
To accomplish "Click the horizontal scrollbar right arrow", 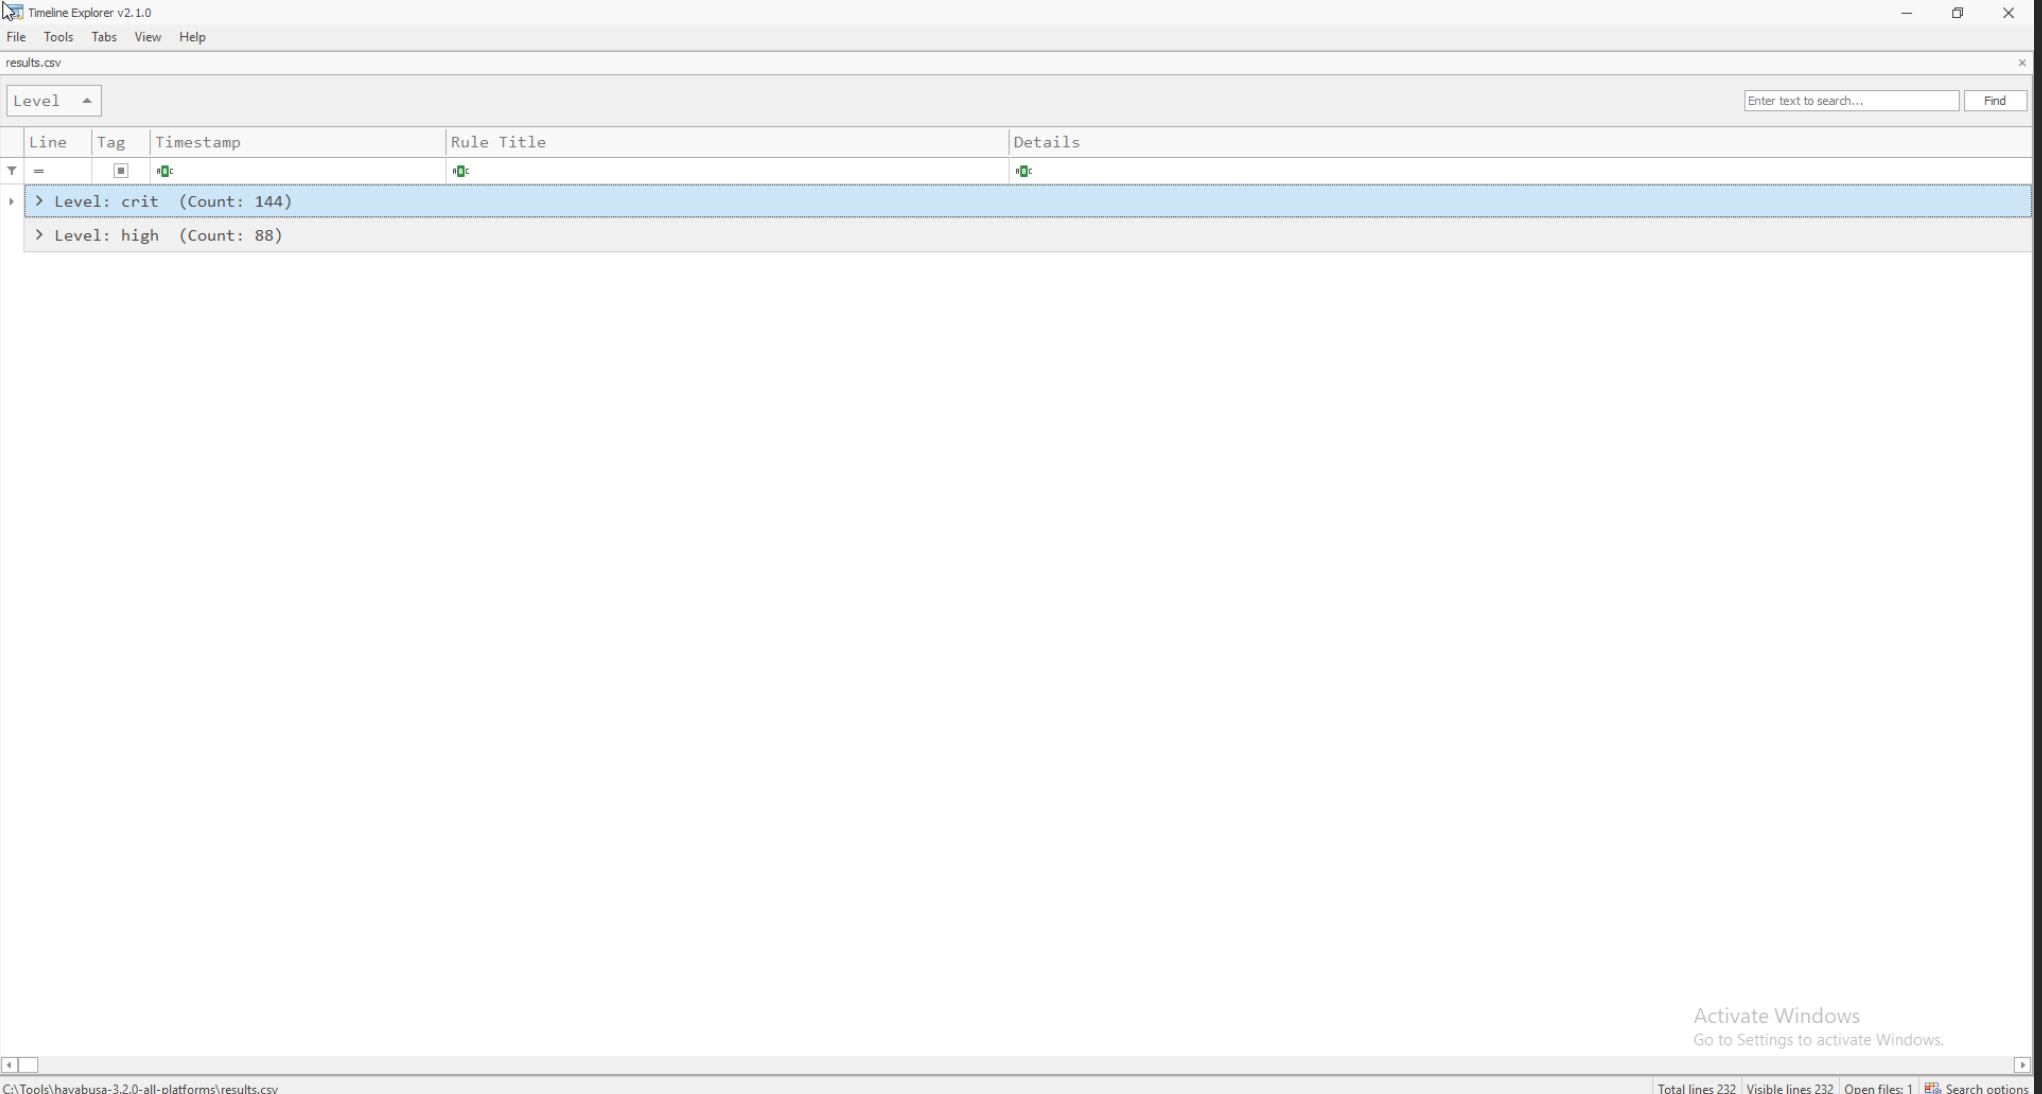I will 2022,1065.
